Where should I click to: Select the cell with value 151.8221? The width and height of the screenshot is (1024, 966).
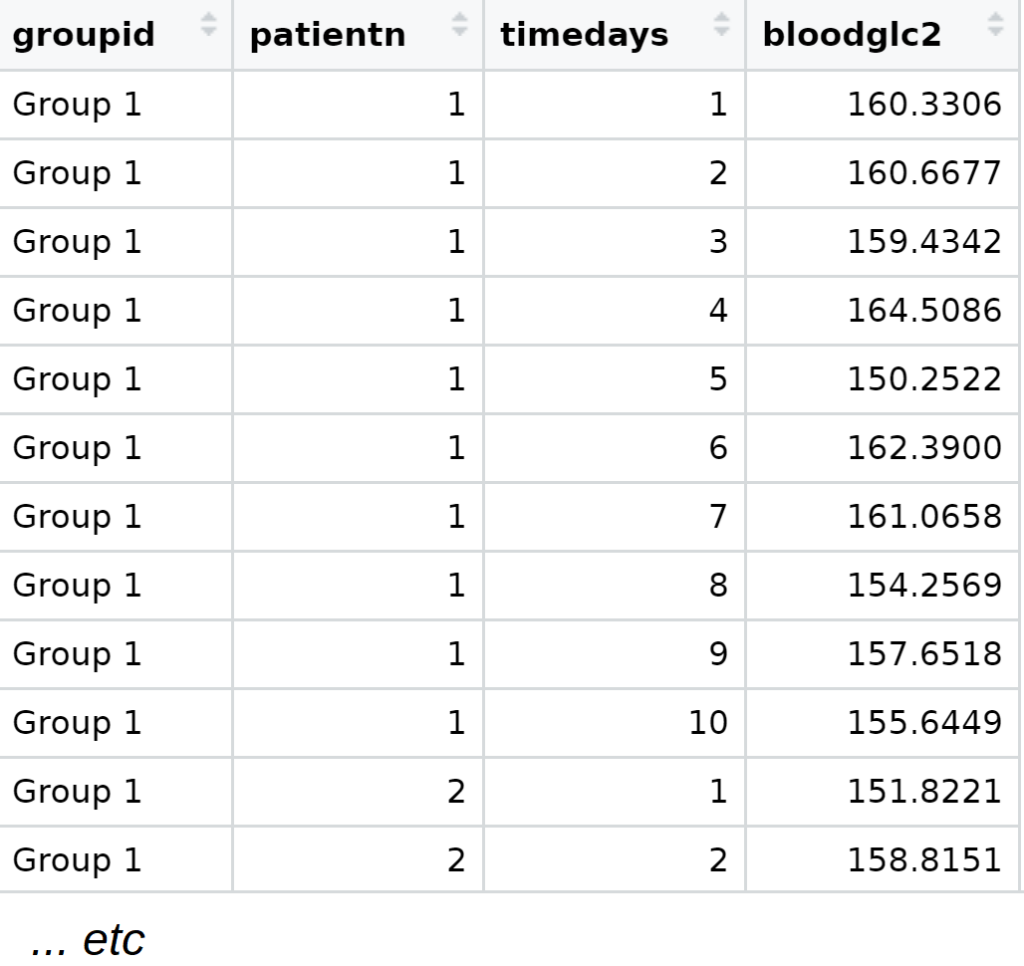pyautogui.click(x=924, y=792)
